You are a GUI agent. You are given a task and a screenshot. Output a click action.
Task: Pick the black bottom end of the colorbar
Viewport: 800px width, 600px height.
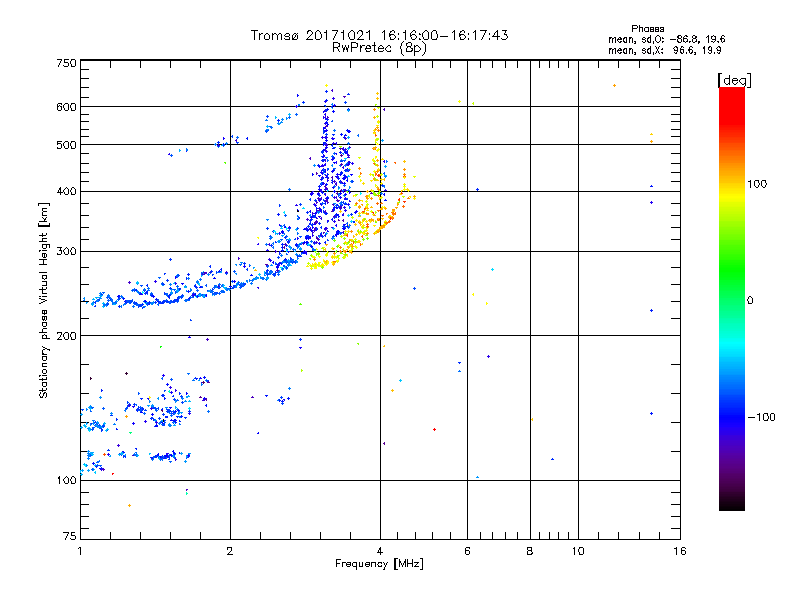[x=731, y=505]
